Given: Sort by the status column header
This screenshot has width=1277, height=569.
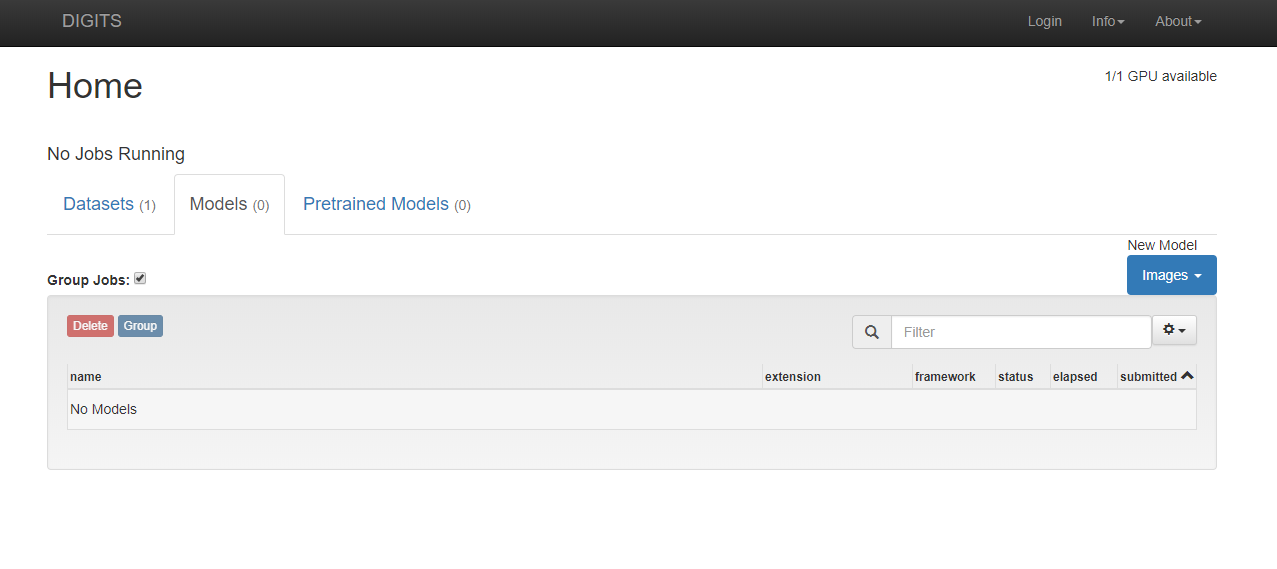Looking at the screenshot, I should click(x=1015, y=377).
